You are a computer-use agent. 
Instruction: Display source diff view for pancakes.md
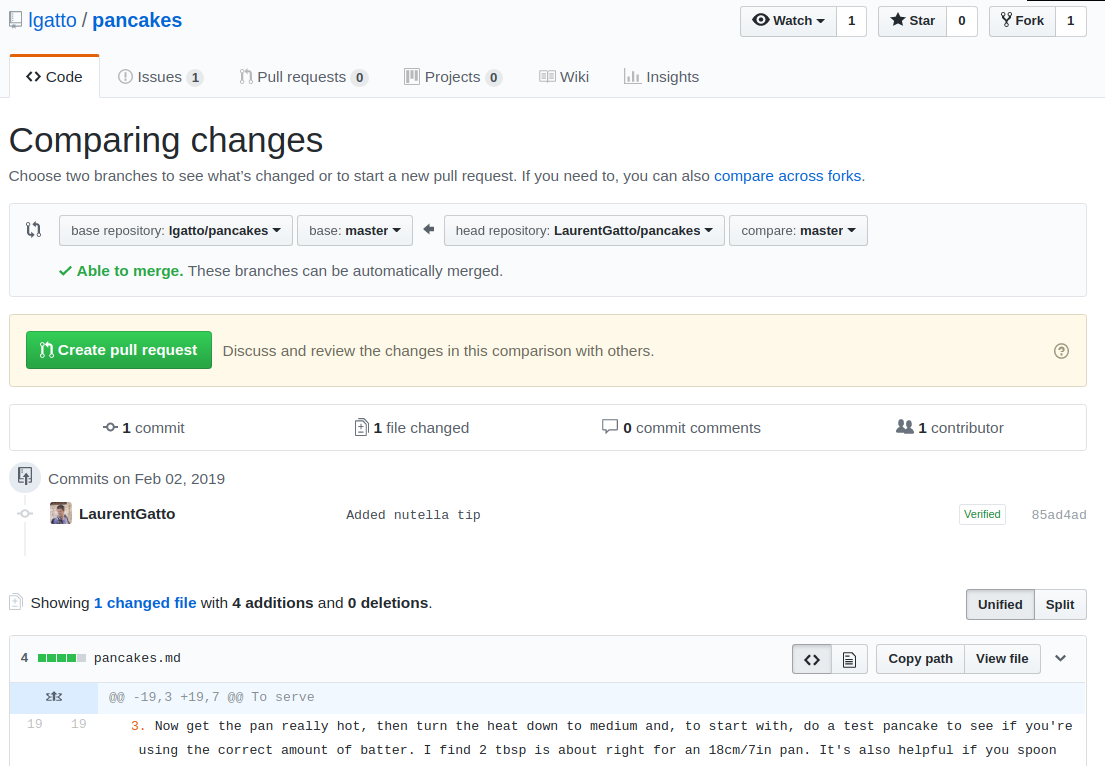click(811, 658)
